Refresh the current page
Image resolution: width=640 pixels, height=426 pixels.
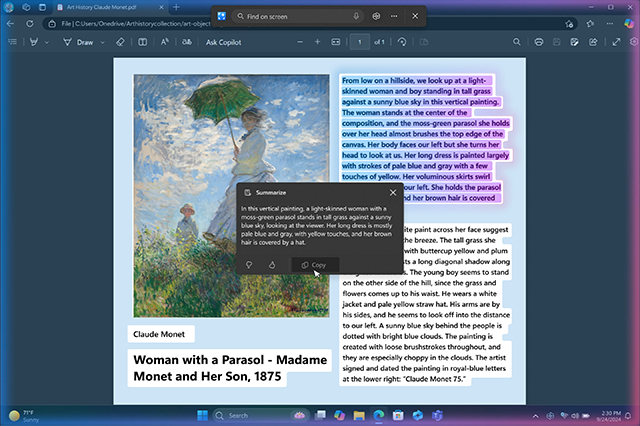pyautogui.click(x=30, y=24)
